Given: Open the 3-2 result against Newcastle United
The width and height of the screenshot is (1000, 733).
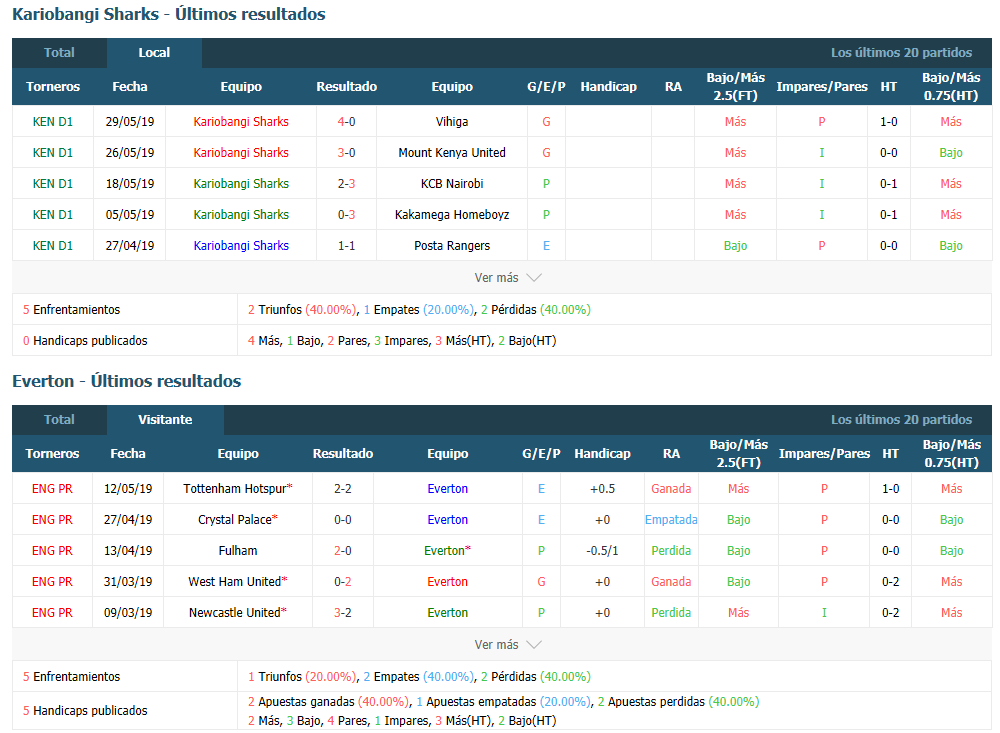Looking at the screenshot, I should point(342,612).
